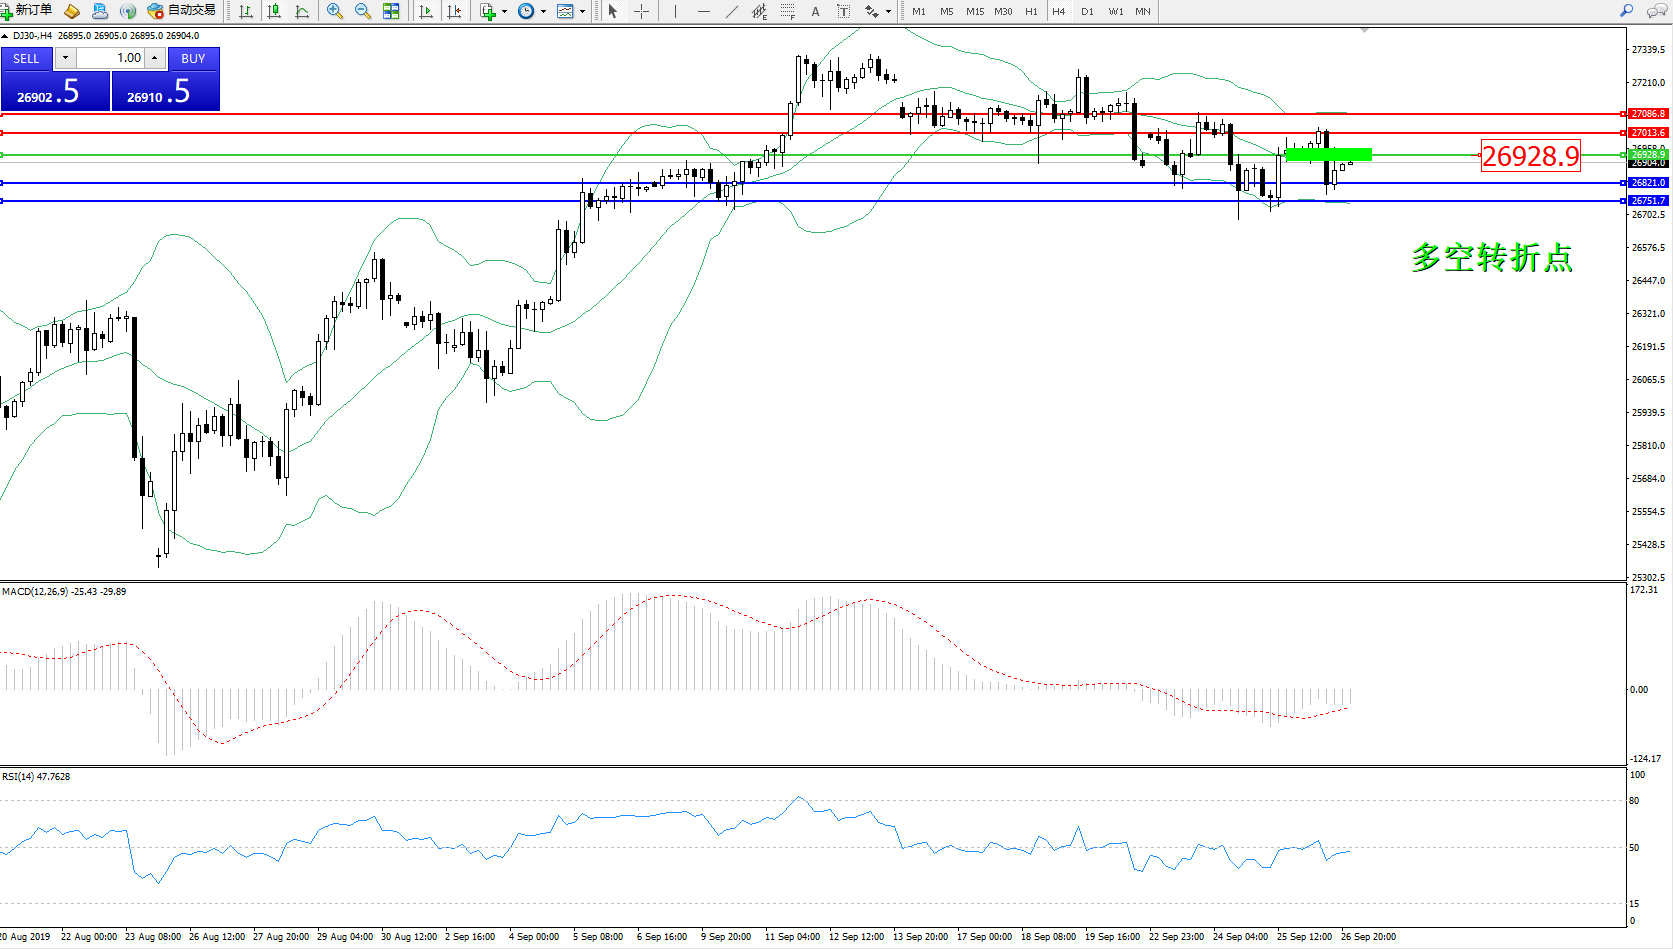Click the lot volume field showing 1.00
The width and height of the screenshot is (1673, 950).
click(111, 58)
